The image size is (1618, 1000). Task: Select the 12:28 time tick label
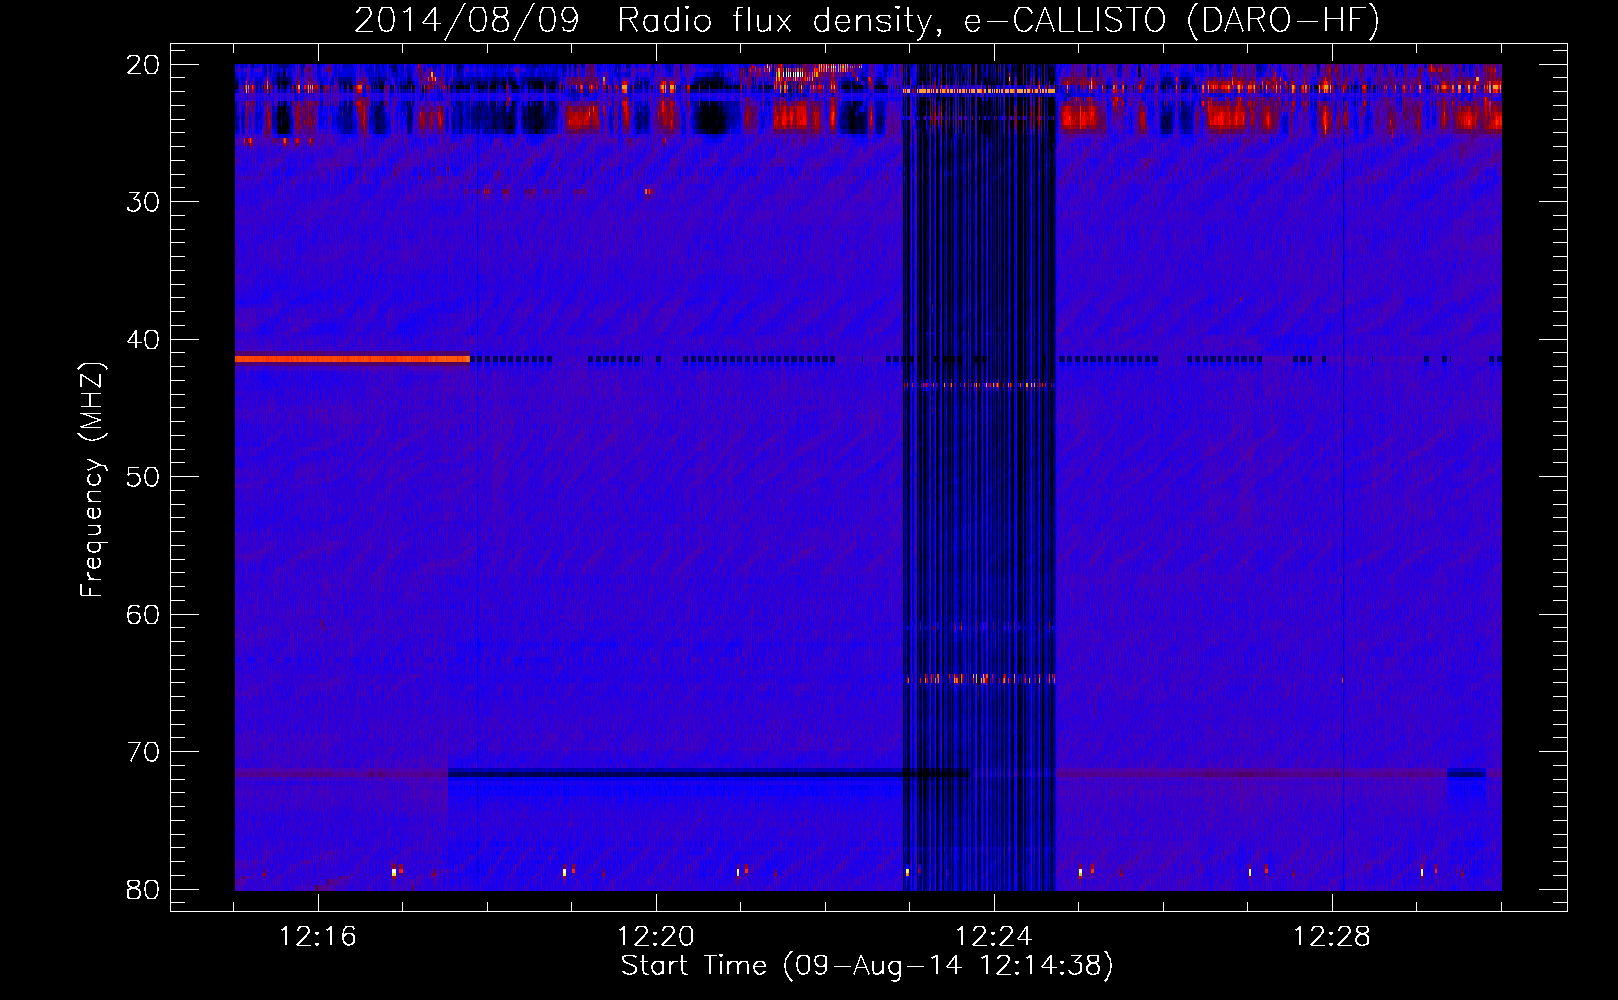point(1332,937)
